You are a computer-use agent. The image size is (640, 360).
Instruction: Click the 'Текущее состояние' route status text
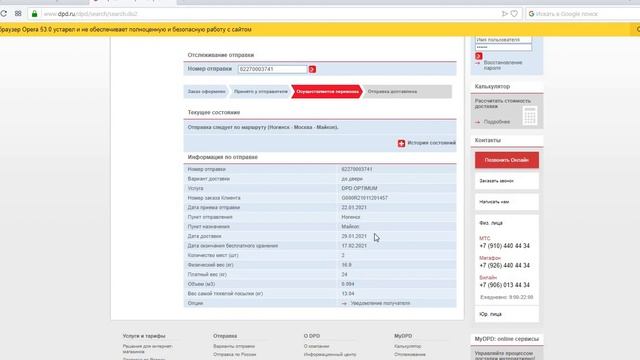tap(263, 127)
